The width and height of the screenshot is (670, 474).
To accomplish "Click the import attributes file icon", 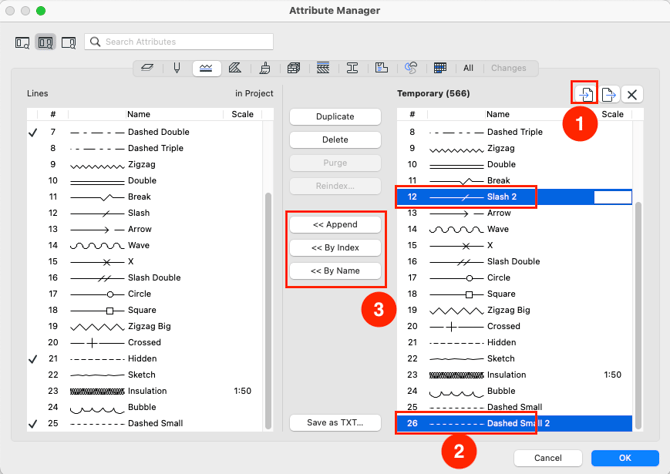I will [x=585, y=94].
